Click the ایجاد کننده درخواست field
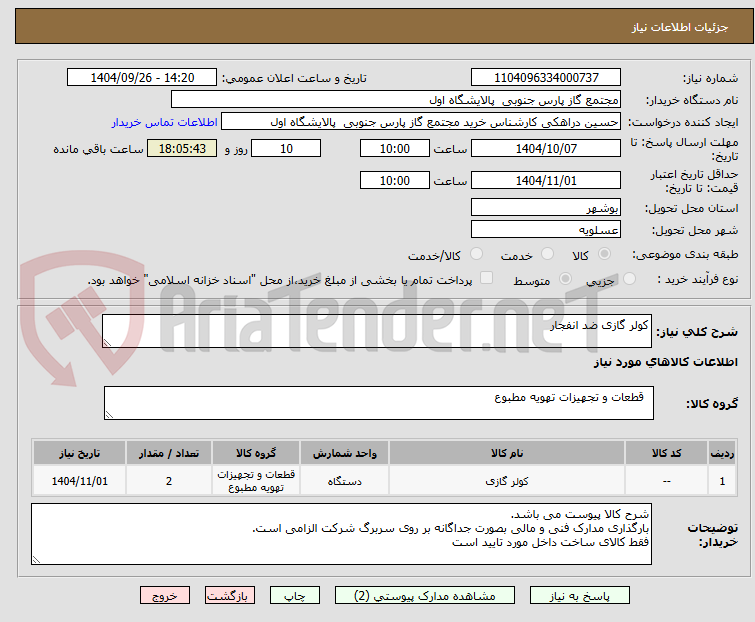 point(421,122)
